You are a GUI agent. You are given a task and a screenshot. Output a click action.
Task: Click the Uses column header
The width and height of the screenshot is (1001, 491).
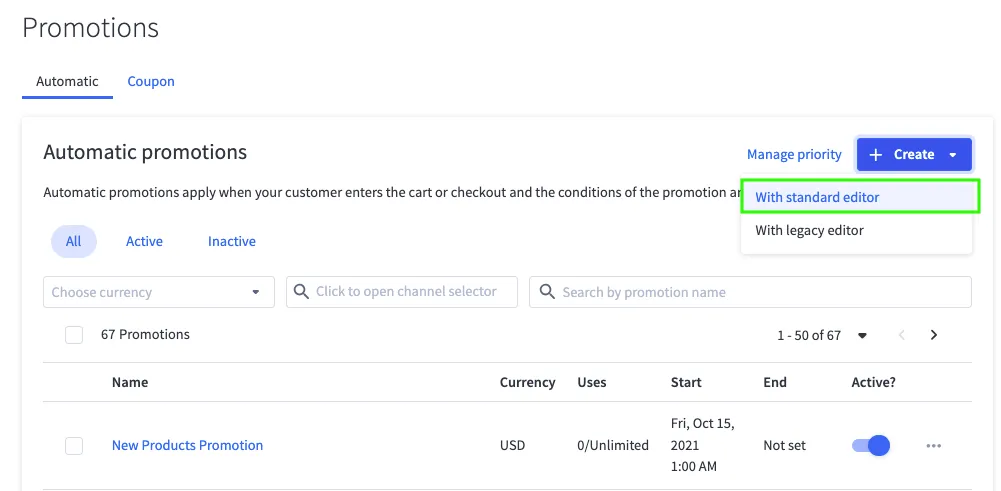coord(592,382)
